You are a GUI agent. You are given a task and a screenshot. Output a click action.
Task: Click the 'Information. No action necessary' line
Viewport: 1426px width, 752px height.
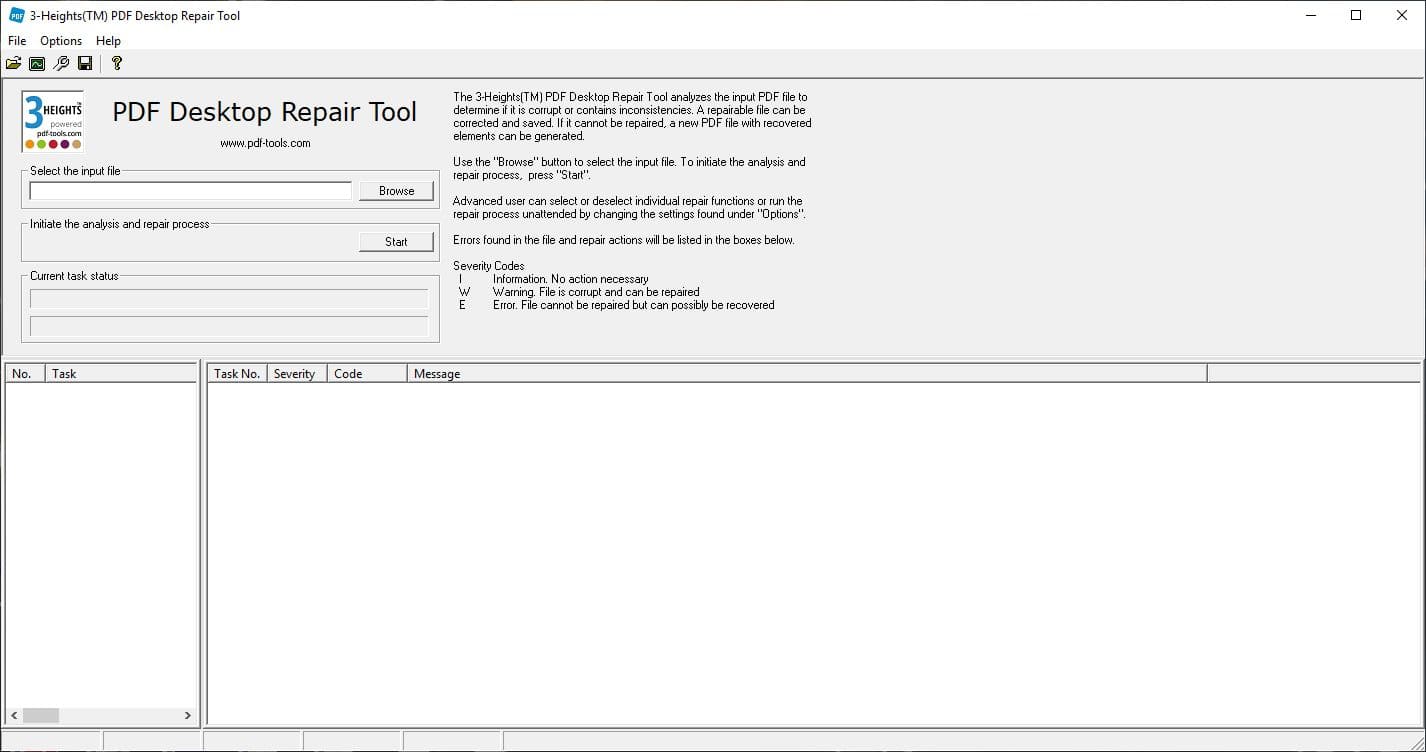pyautogui.click(x=570, y=279)
